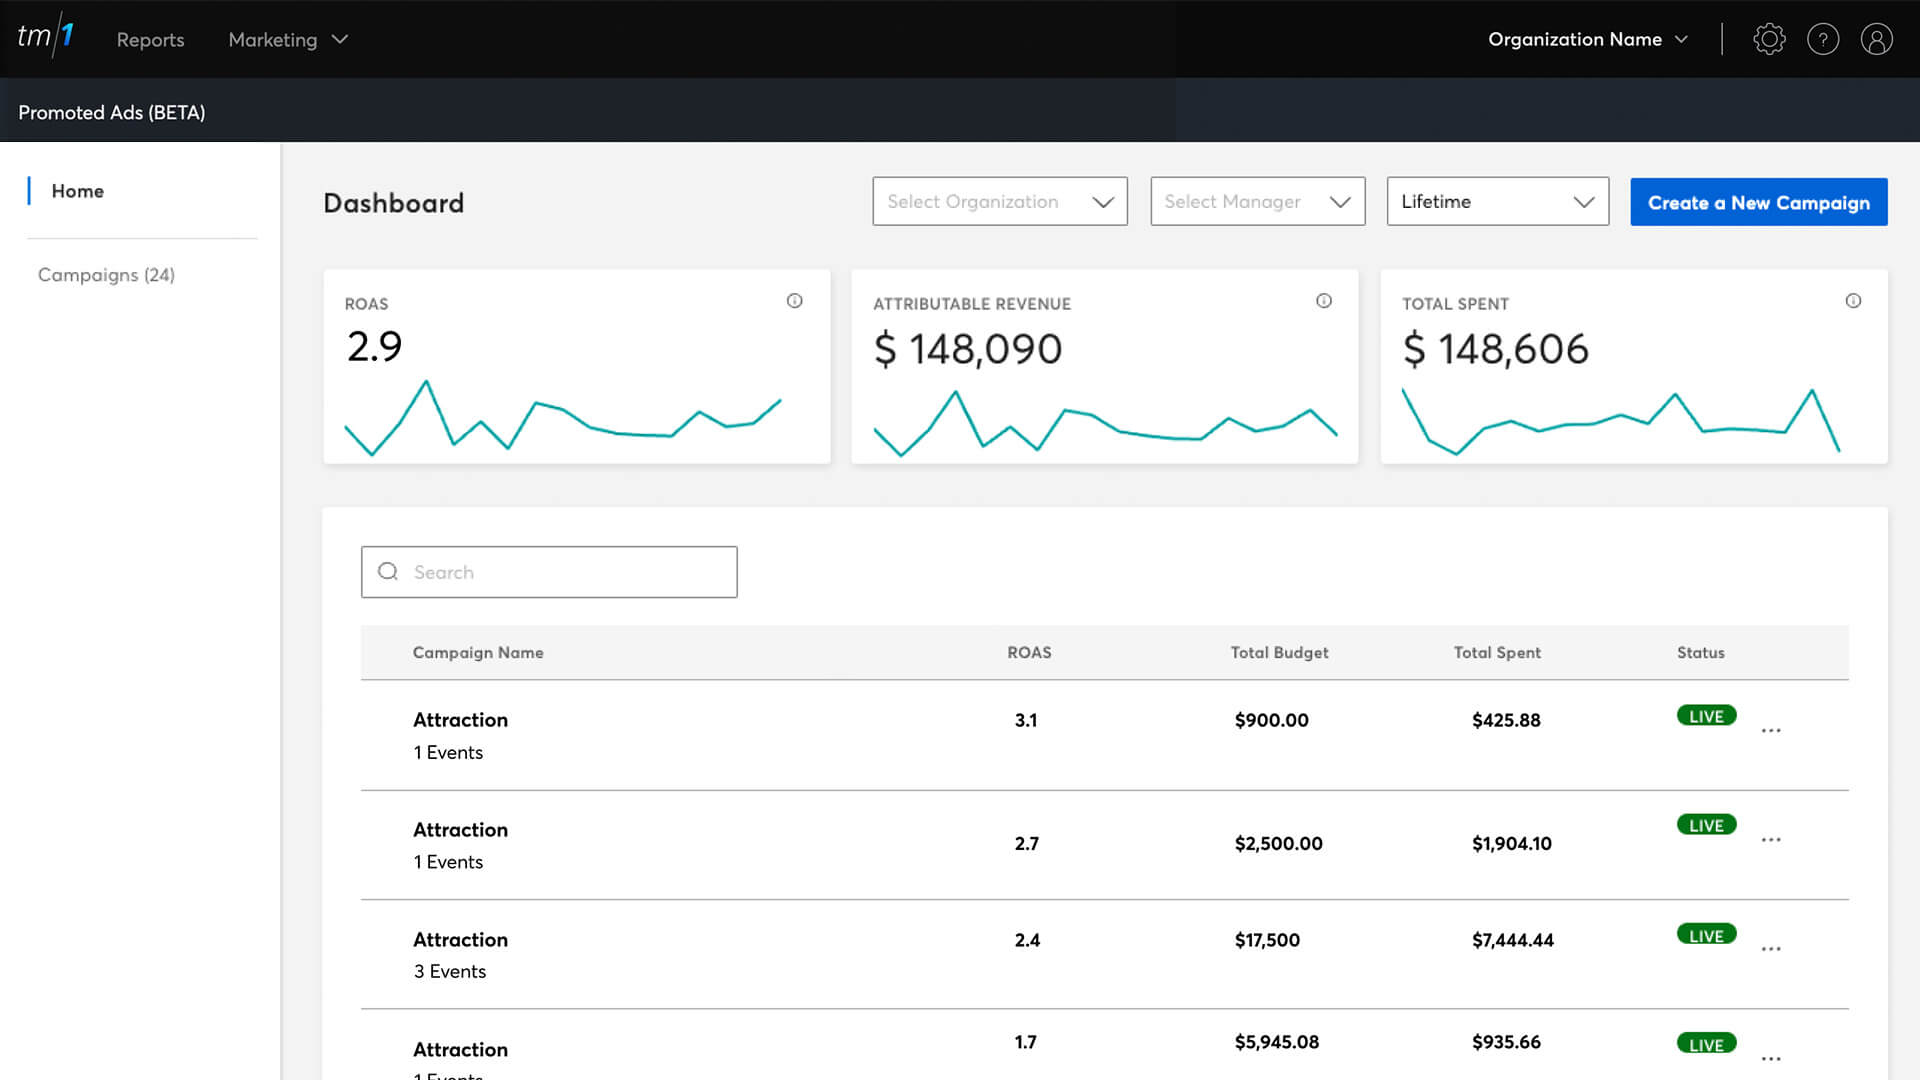1920x1080 pixels.
Task: Expand the Select Manager dropdown
Action: 1257,201
